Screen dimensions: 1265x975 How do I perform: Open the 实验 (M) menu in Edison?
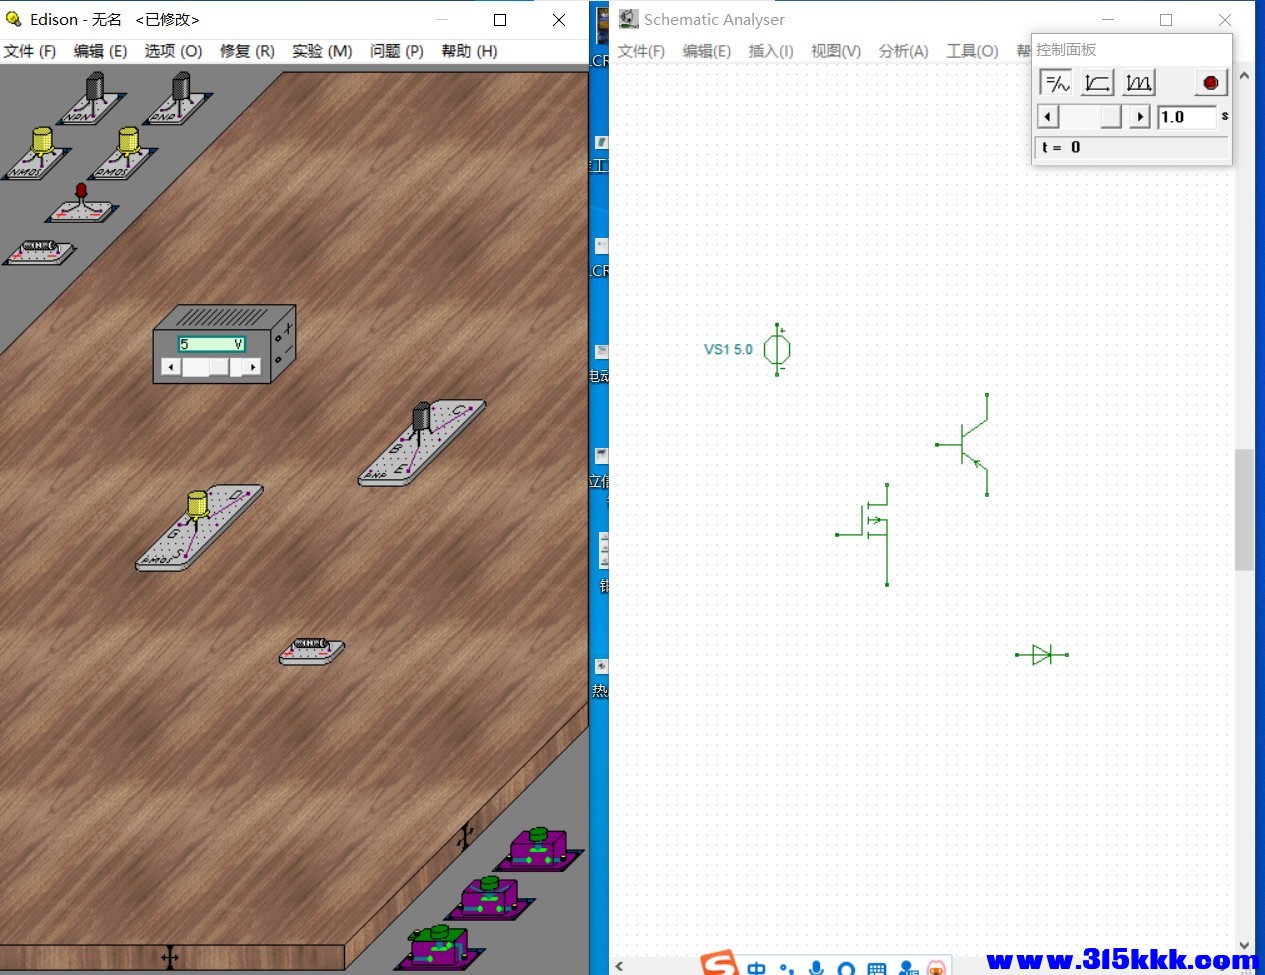pyautogui.click(x=322, y=51)
